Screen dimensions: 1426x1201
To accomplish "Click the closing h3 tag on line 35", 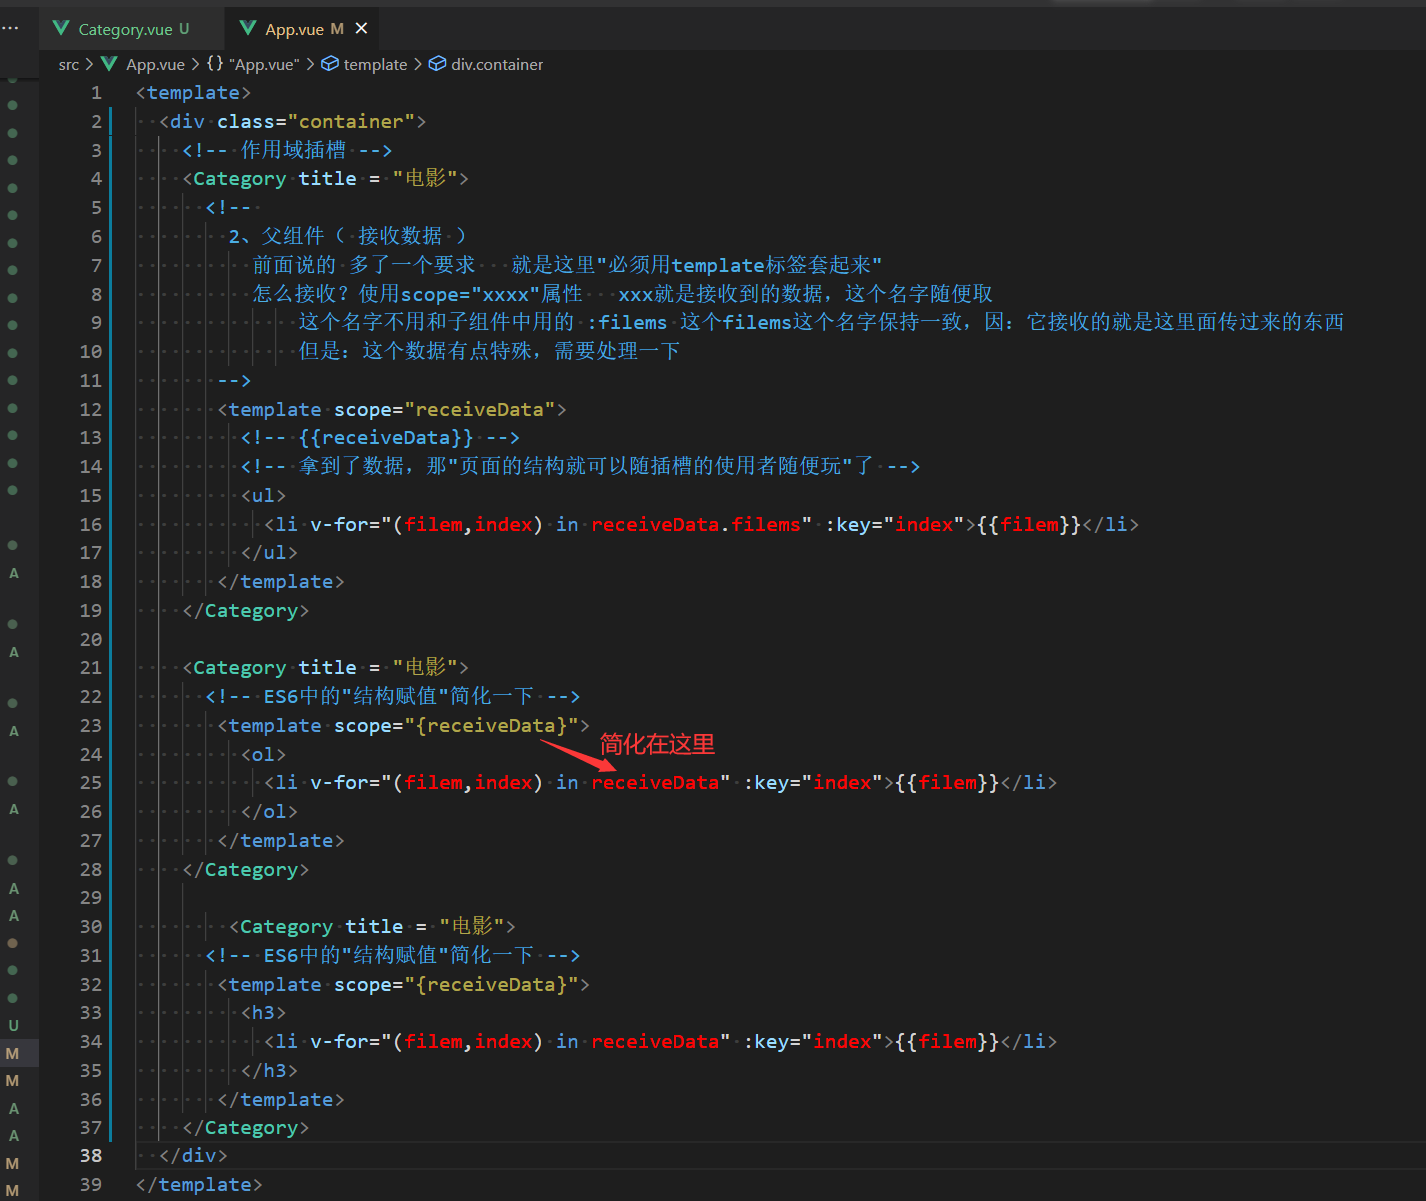I will 269,1071.
